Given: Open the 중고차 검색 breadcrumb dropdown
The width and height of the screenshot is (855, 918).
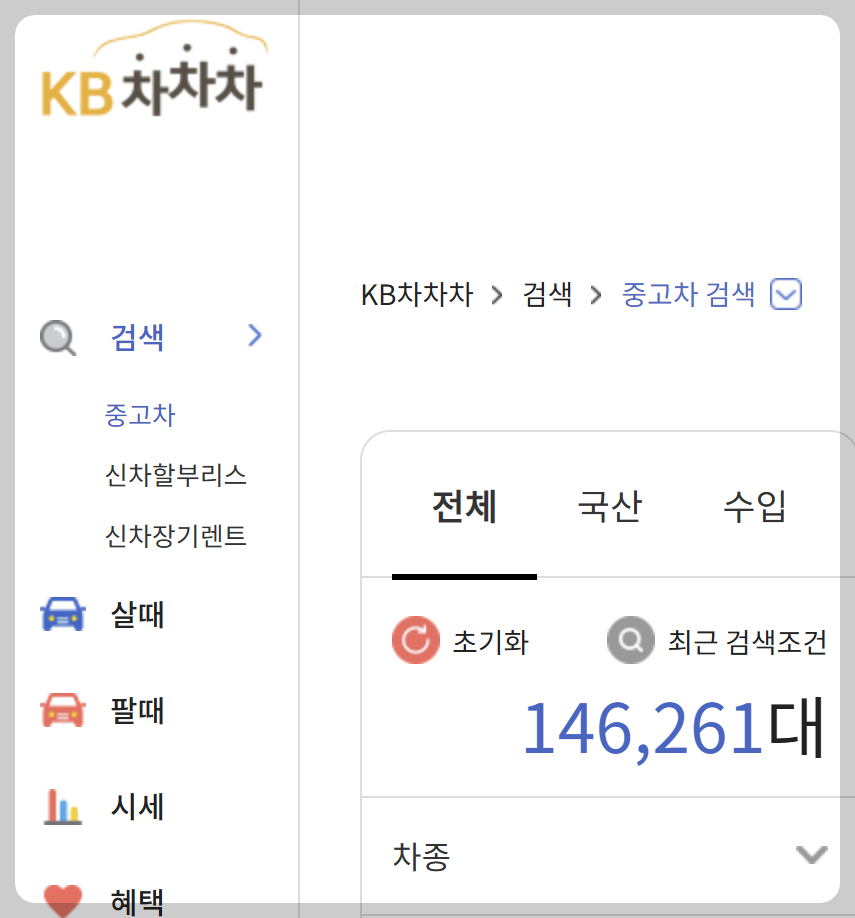Looking at the screenshot, I should [786, 293].
